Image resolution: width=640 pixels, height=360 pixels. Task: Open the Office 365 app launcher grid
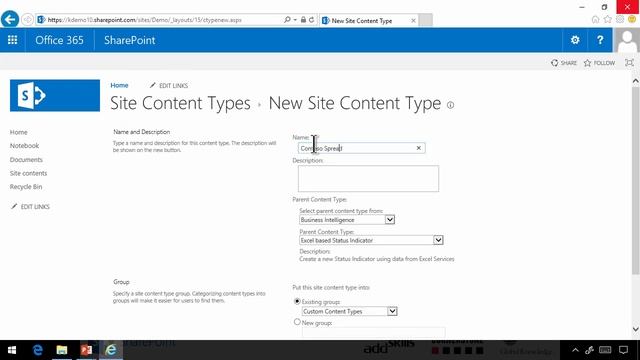(12, 40)
